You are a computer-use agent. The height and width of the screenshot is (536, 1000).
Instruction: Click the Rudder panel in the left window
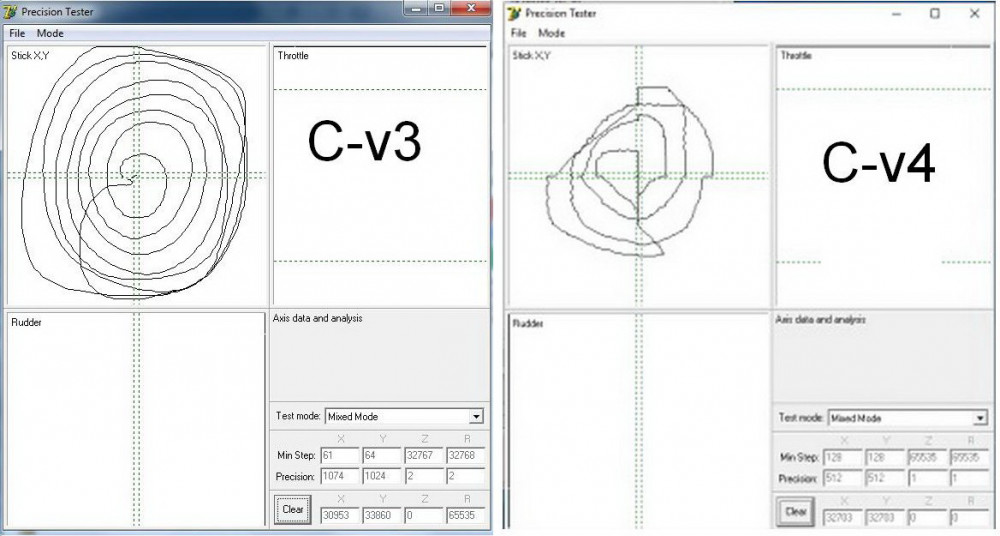136,419
